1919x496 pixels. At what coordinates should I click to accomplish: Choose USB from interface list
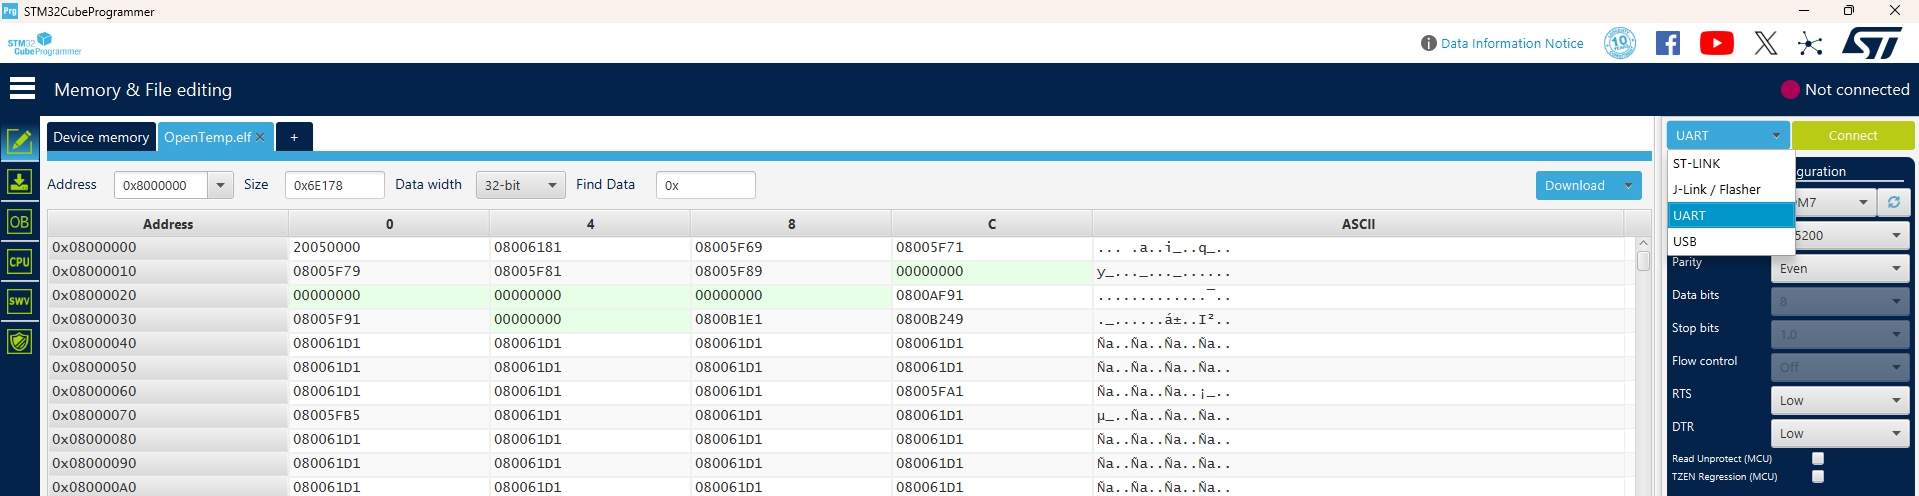(x=1730, y=241)
